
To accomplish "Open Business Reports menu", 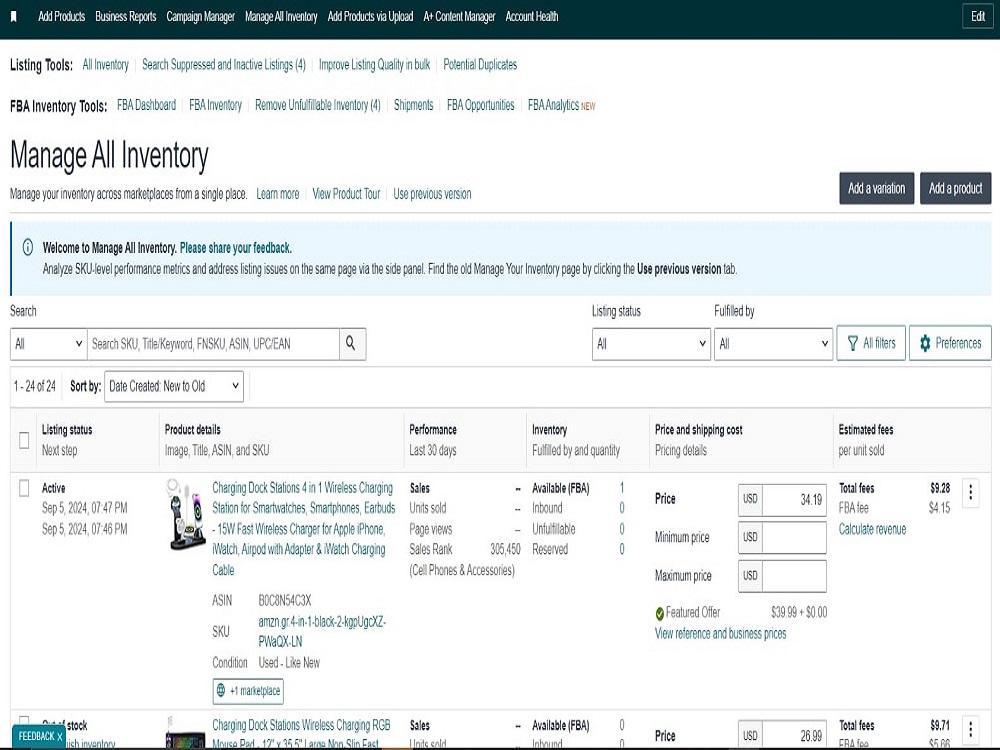I will 126,17.
